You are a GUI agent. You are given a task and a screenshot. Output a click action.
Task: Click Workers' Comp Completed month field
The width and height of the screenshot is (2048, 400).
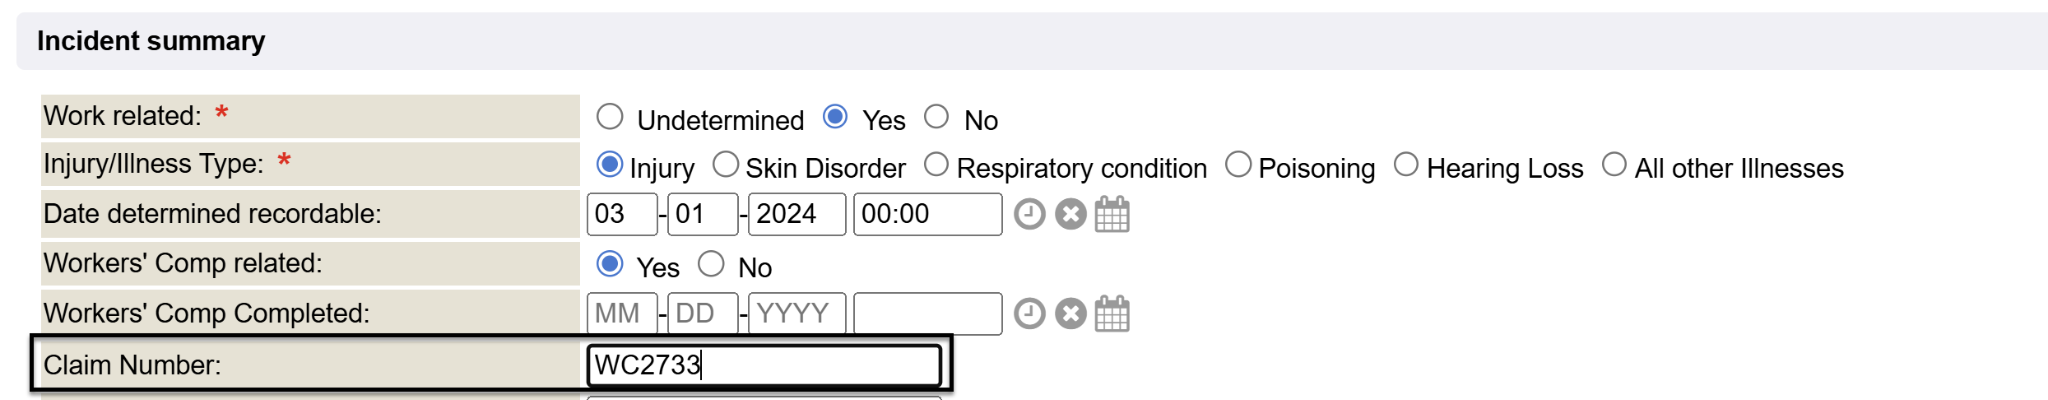pos(621,314)
